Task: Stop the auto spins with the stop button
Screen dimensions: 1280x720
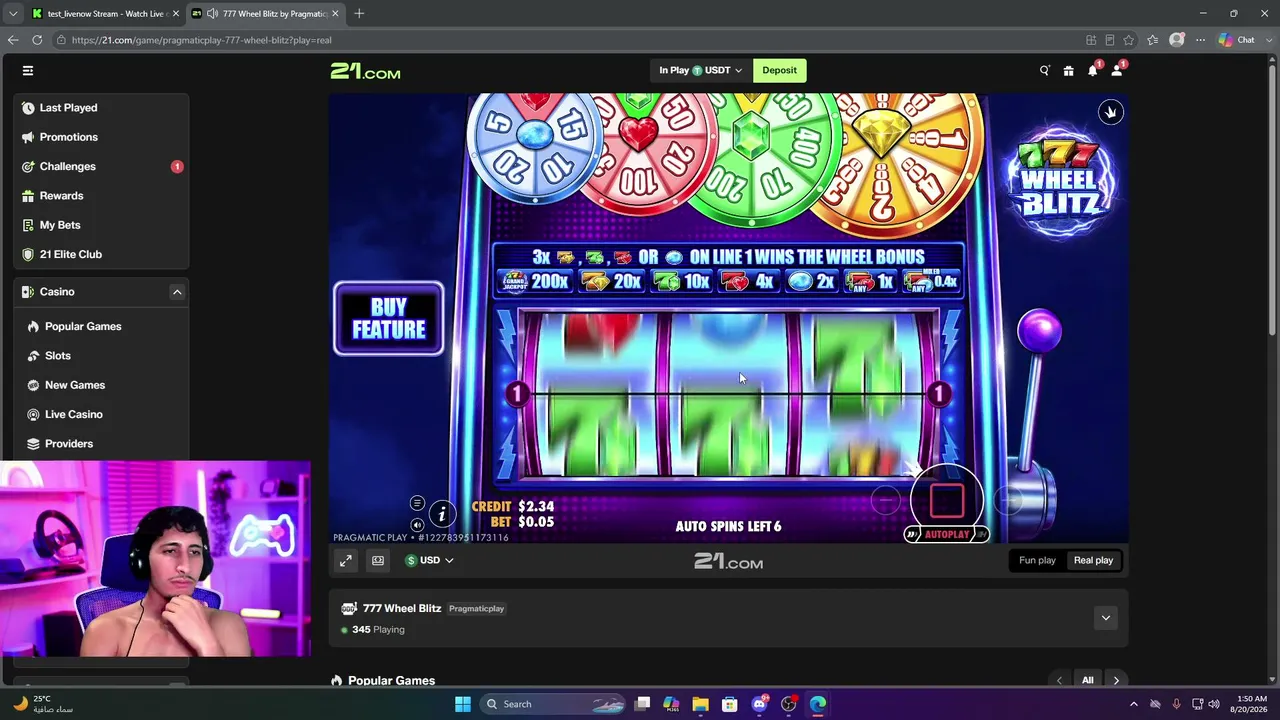Action: tap(946, 500)
